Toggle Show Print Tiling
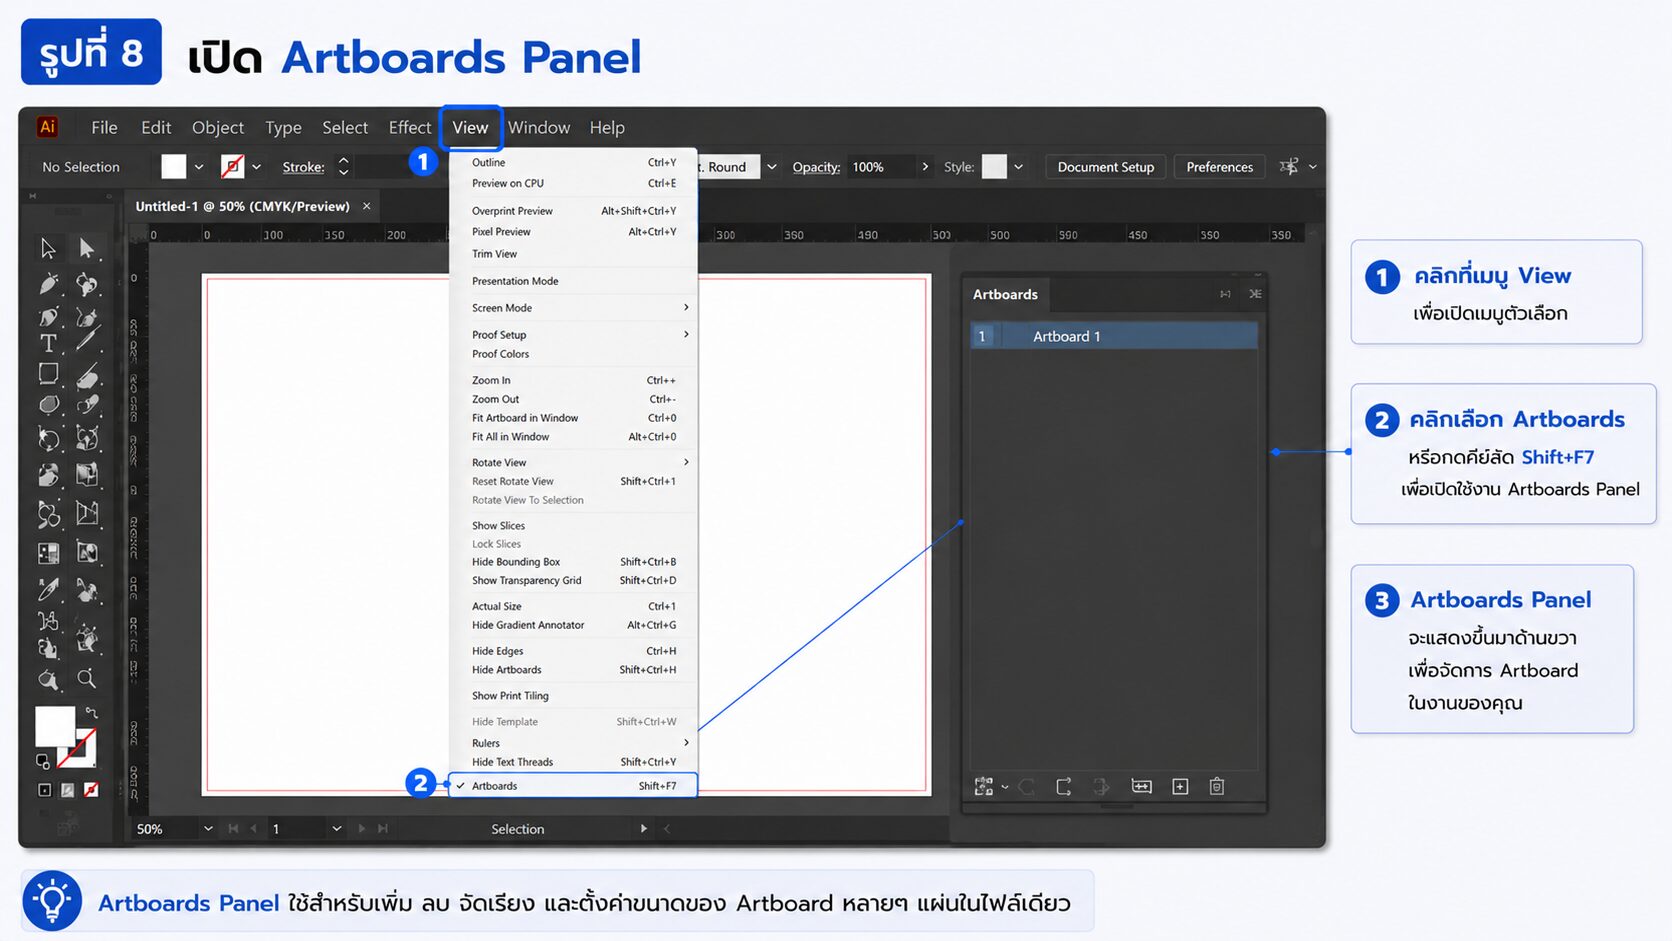 pos(573,696)
